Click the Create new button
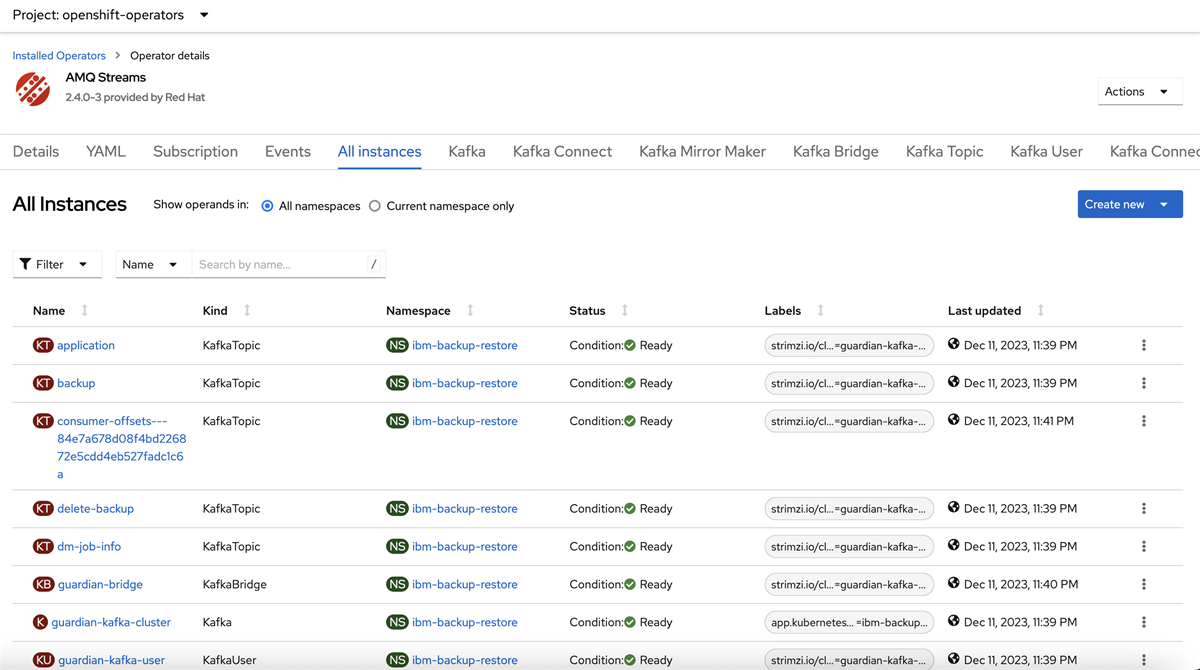The height and width of the screenshot is (670, 1200). [1114, 204]
